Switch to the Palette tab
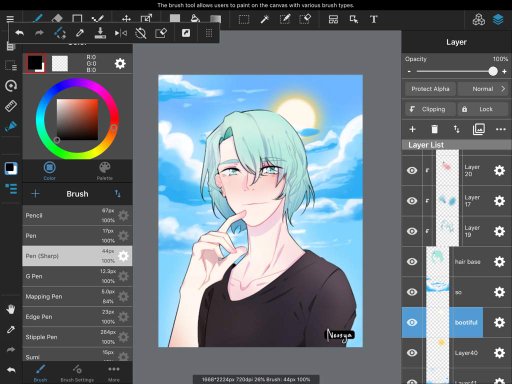The width and height of the screenshot is (512, 384). point(105,171)
